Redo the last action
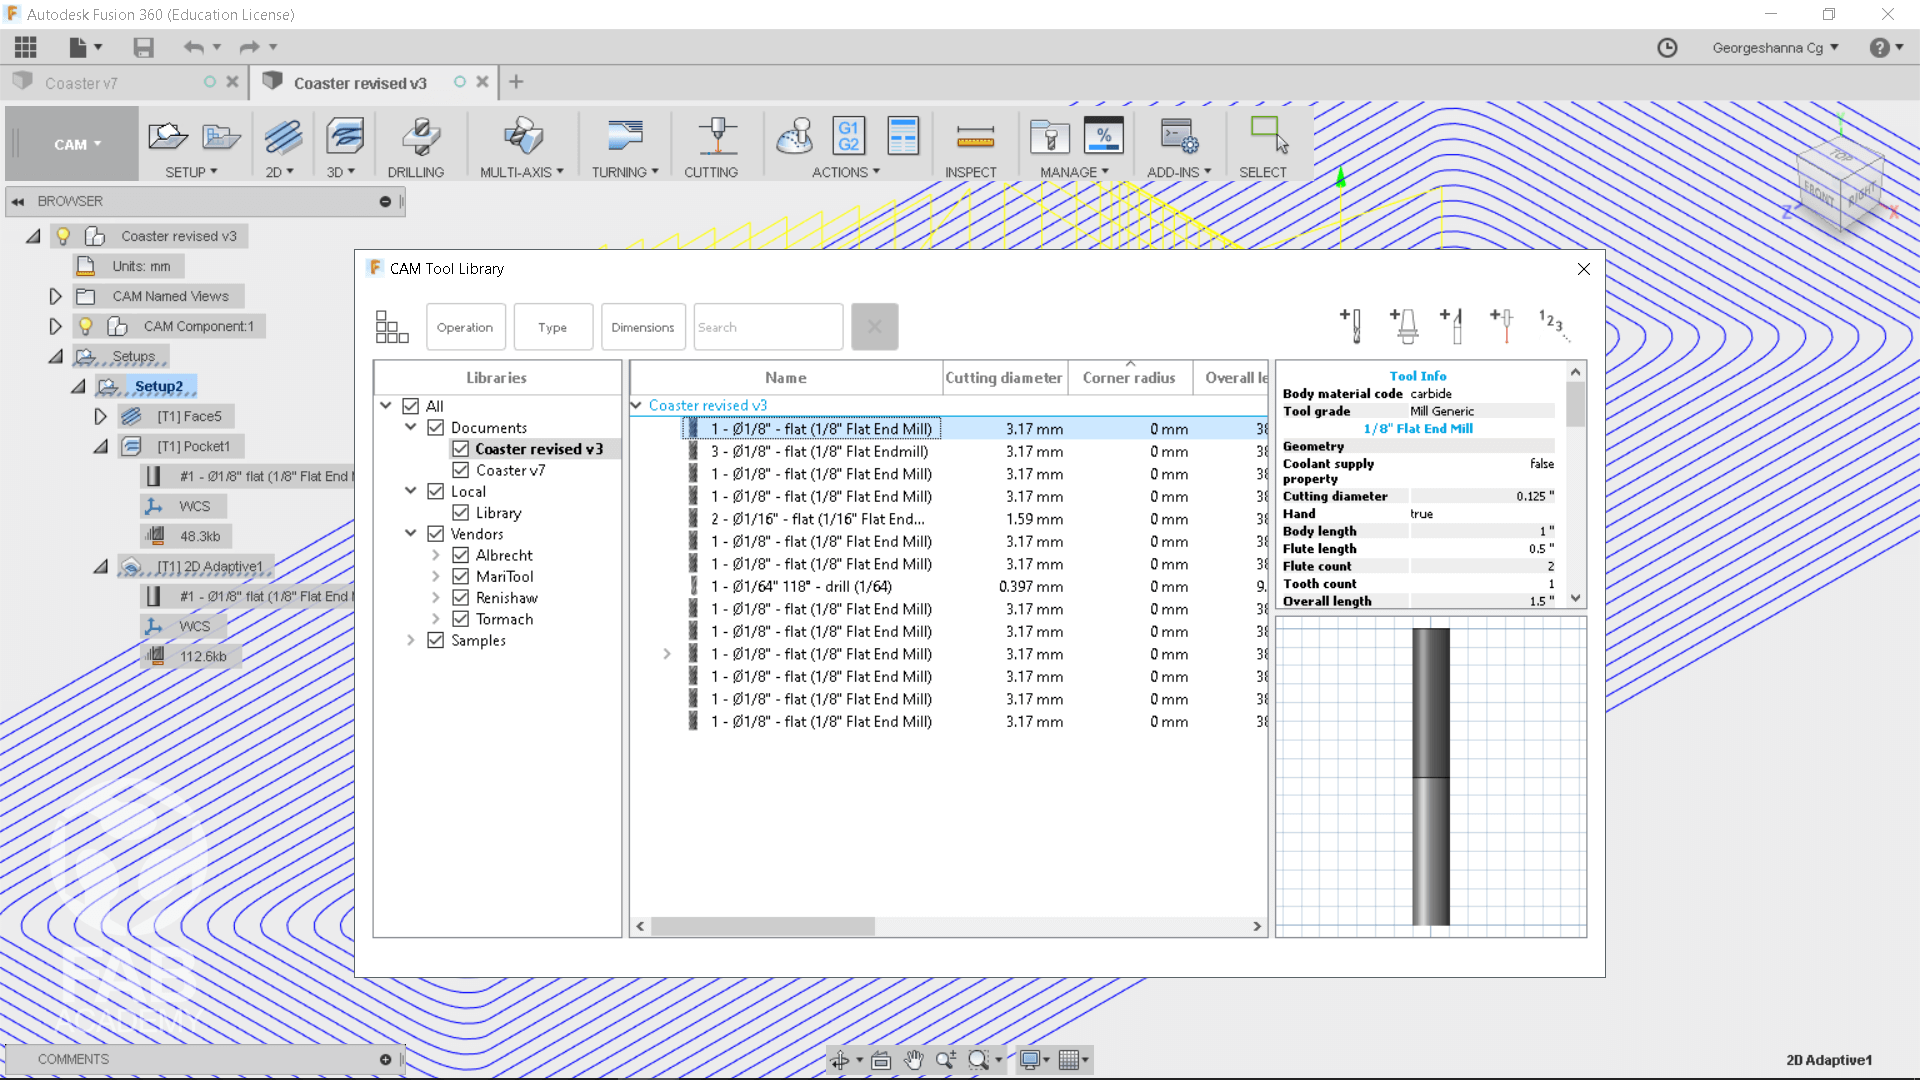This screenshot has width=1920, height=1080. tap(249, 47)
